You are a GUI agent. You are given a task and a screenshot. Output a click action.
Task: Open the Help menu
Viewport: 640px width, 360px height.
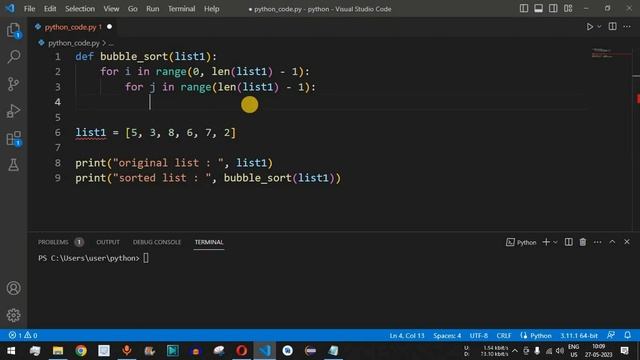[x=211, y=9]
